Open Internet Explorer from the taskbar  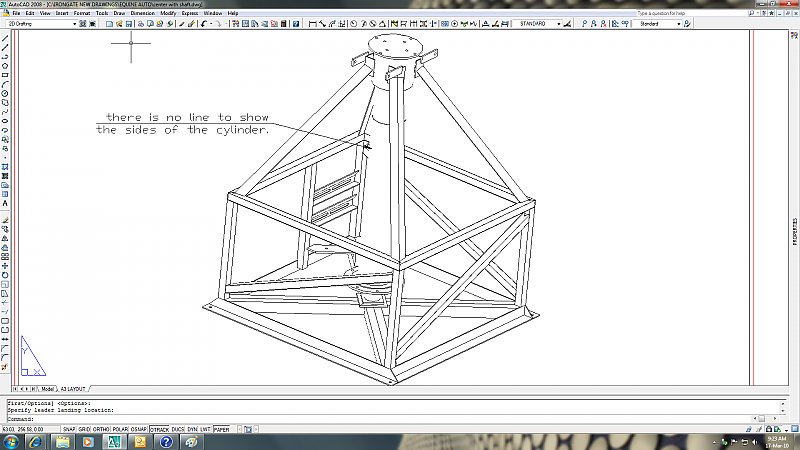point(36,441)
